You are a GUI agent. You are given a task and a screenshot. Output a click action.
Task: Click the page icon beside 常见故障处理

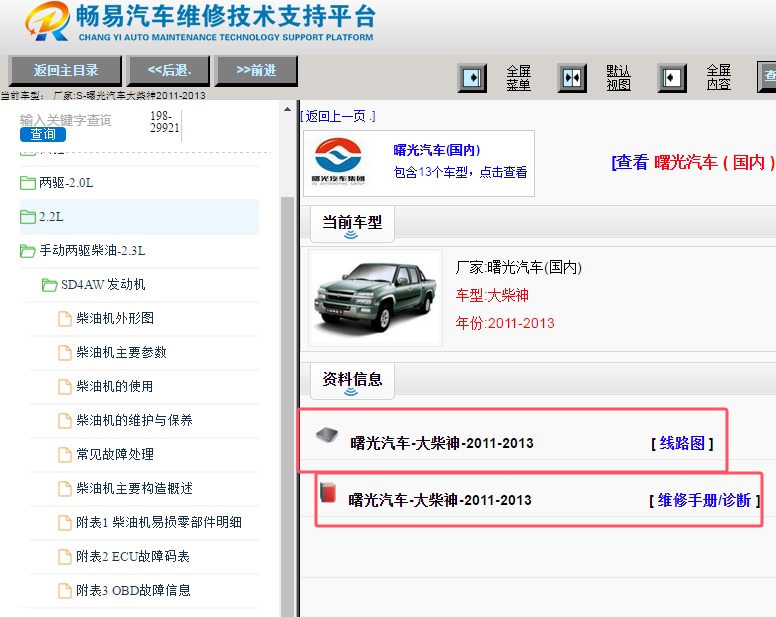65,455
